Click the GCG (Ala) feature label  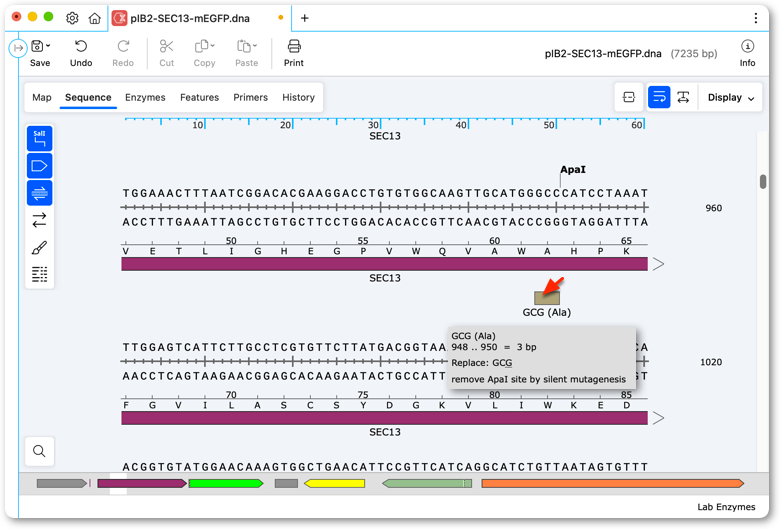pyautogui.click(x=547, y=313)
